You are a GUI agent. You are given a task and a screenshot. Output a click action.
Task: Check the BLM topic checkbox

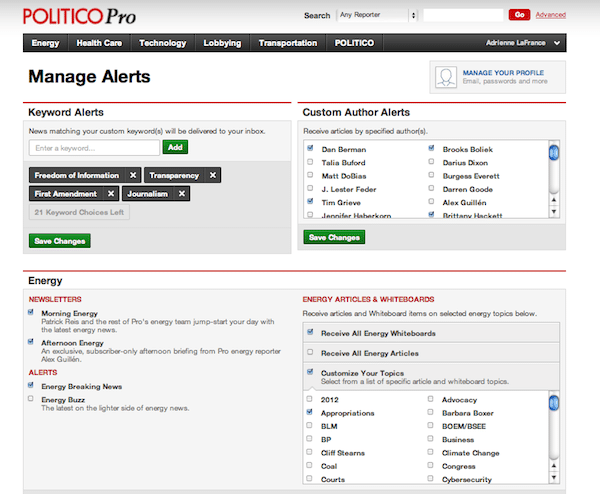pos(310,425)
